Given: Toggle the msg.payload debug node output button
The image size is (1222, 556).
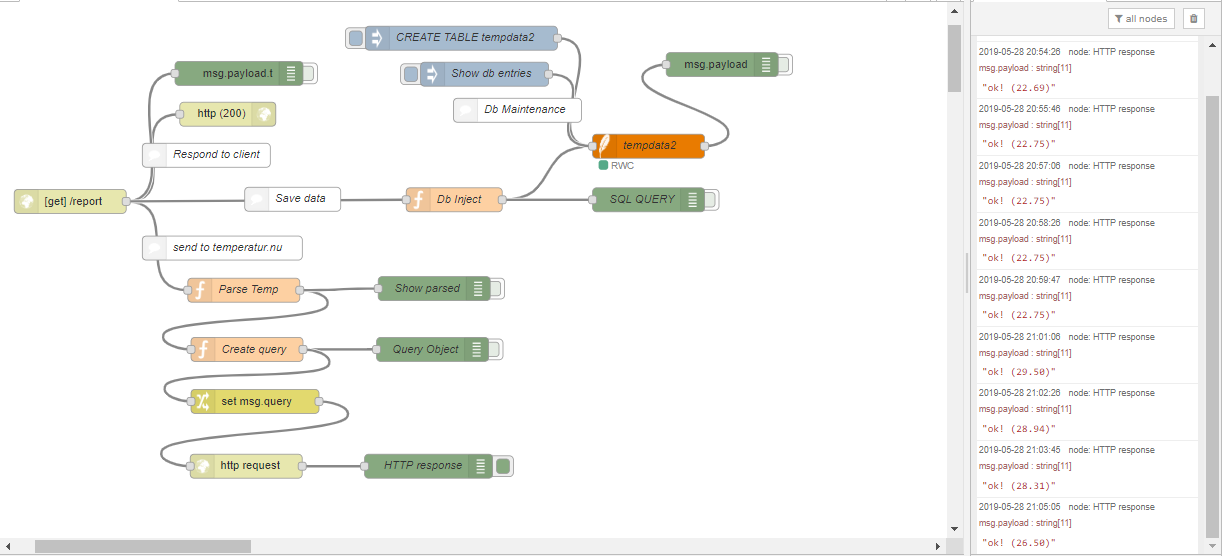Looking at the screenshot, I should 783,64.
